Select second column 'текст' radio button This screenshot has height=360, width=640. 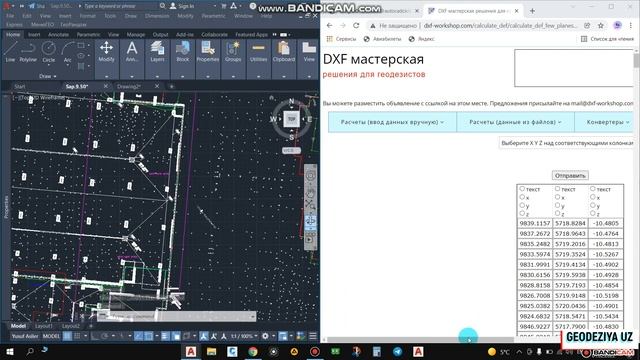[557, 189]
